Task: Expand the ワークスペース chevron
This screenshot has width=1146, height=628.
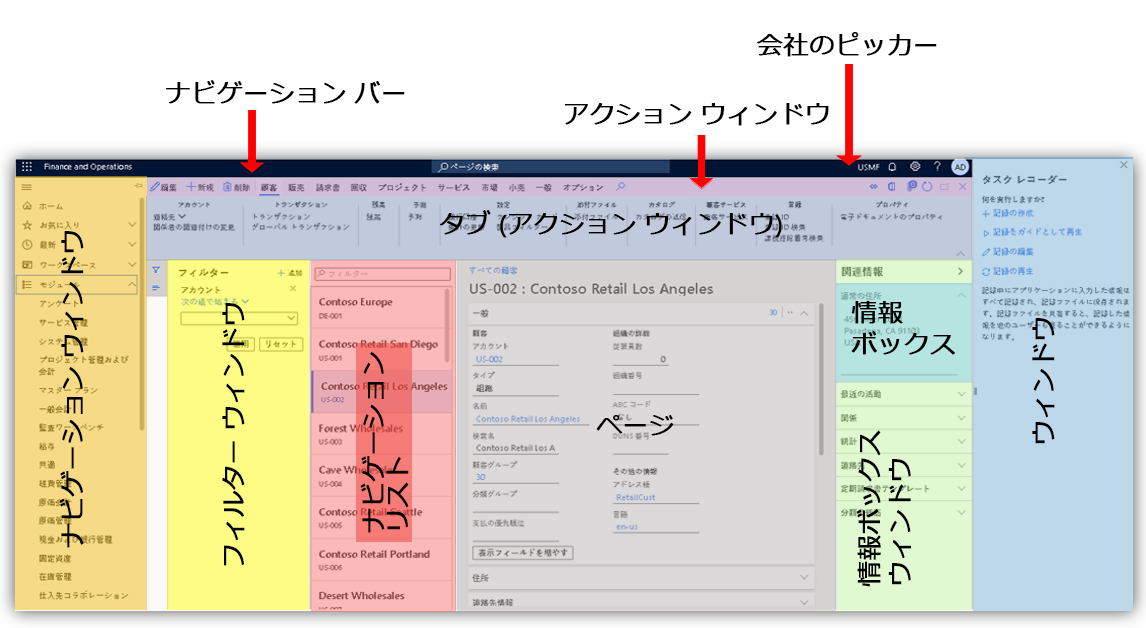Action: point(132,264)
